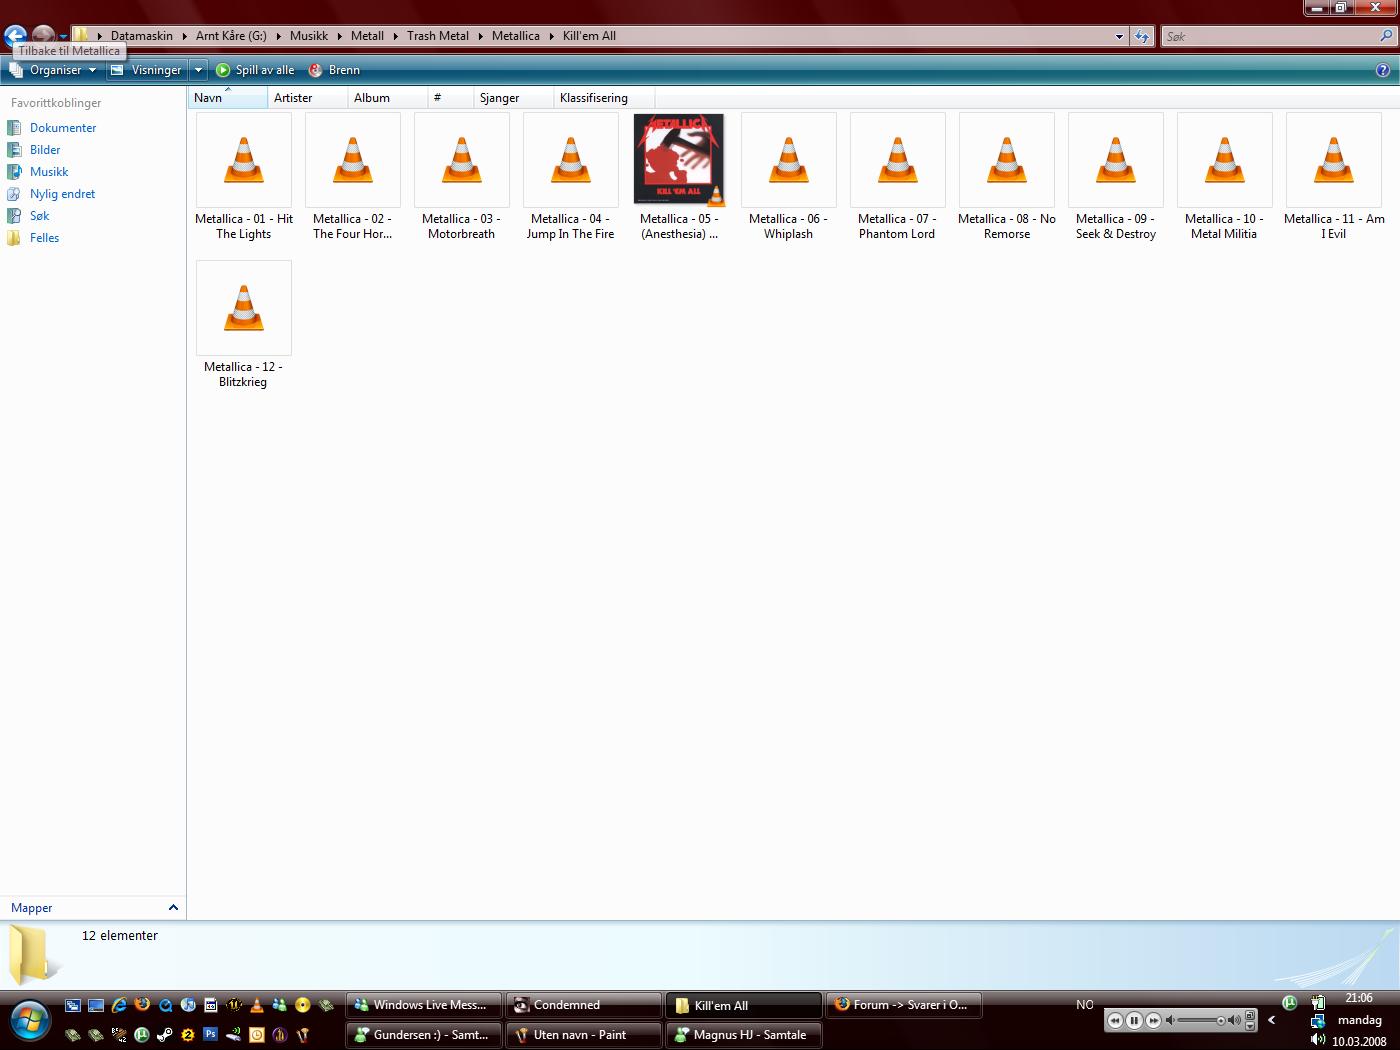The height and width of the screenshot is (1050, 1400).
Task: Navigate to Musikk in address bar
Action: pyautogui.click(x=309, y=36)
